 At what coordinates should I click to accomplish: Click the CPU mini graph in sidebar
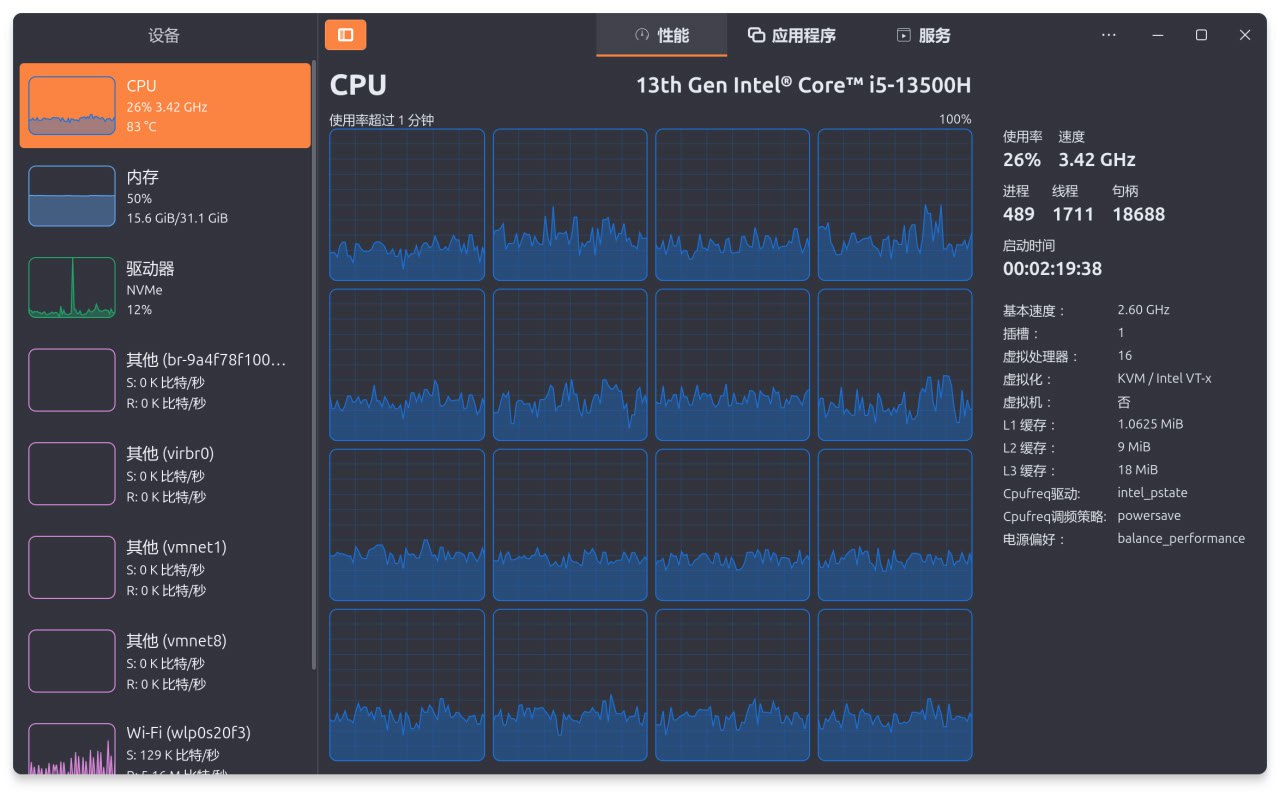(72, 105)
